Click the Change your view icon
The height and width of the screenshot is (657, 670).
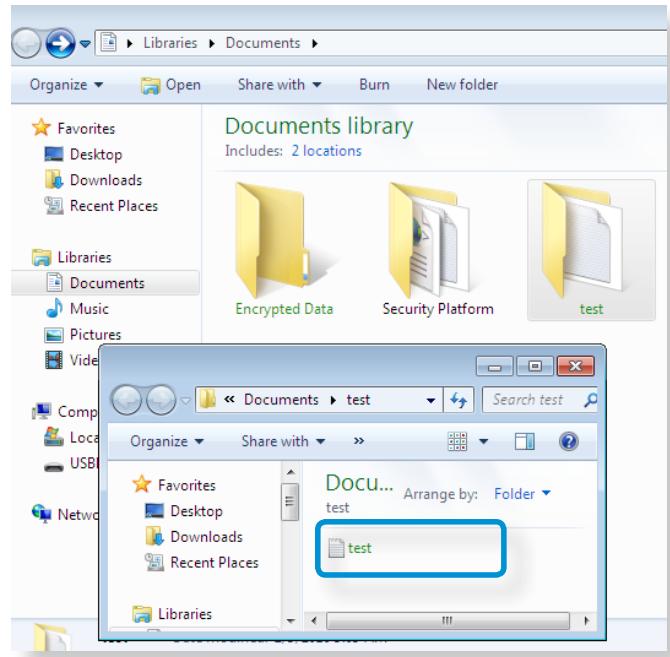click(x=457, y=441)
